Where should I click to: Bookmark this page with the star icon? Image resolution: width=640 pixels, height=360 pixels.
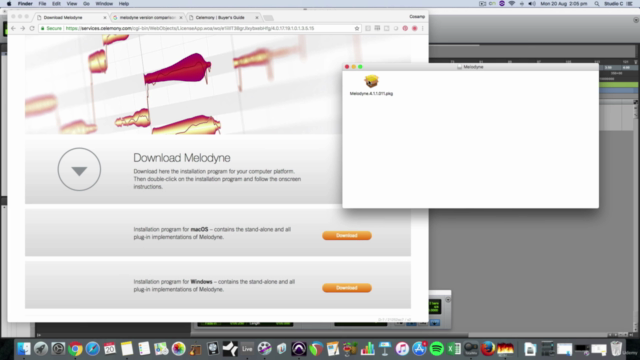click(357, 28)
